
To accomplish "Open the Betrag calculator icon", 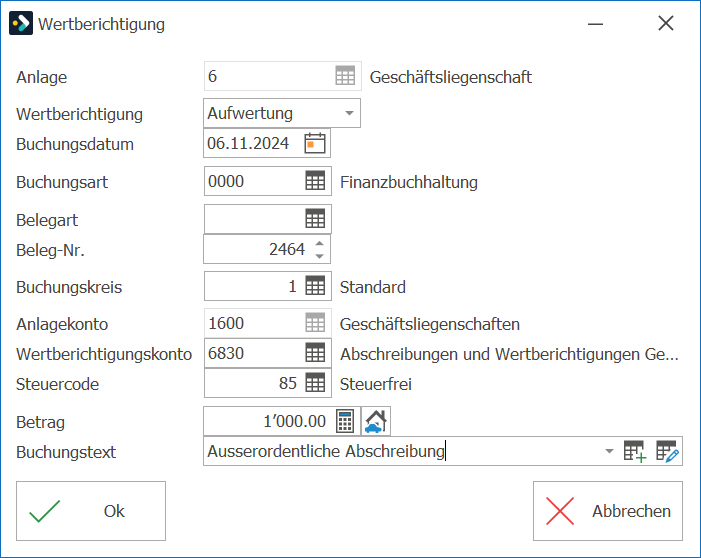I will coord(345,421).
